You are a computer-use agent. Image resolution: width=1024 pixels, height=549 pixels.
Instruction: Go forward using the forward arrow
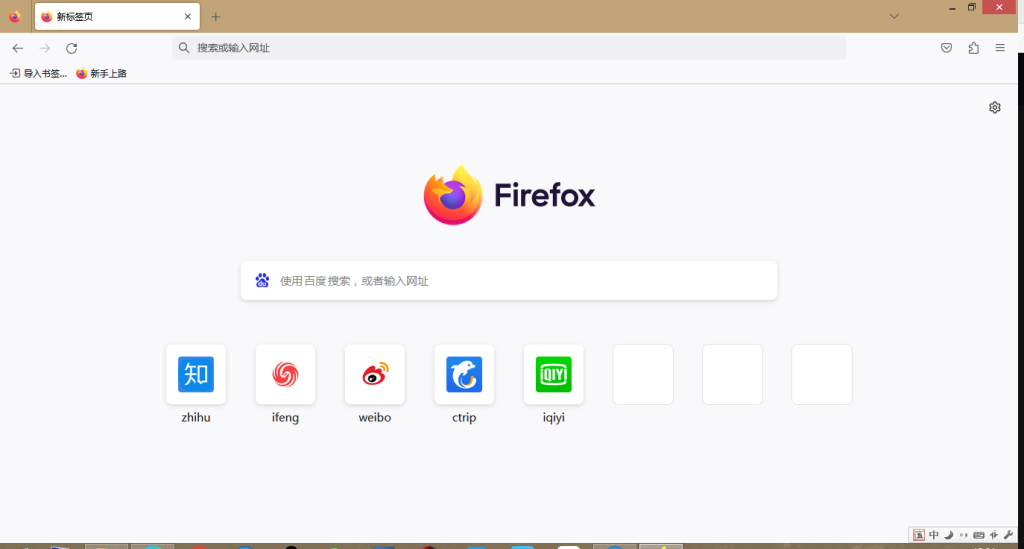pos(44,48)
